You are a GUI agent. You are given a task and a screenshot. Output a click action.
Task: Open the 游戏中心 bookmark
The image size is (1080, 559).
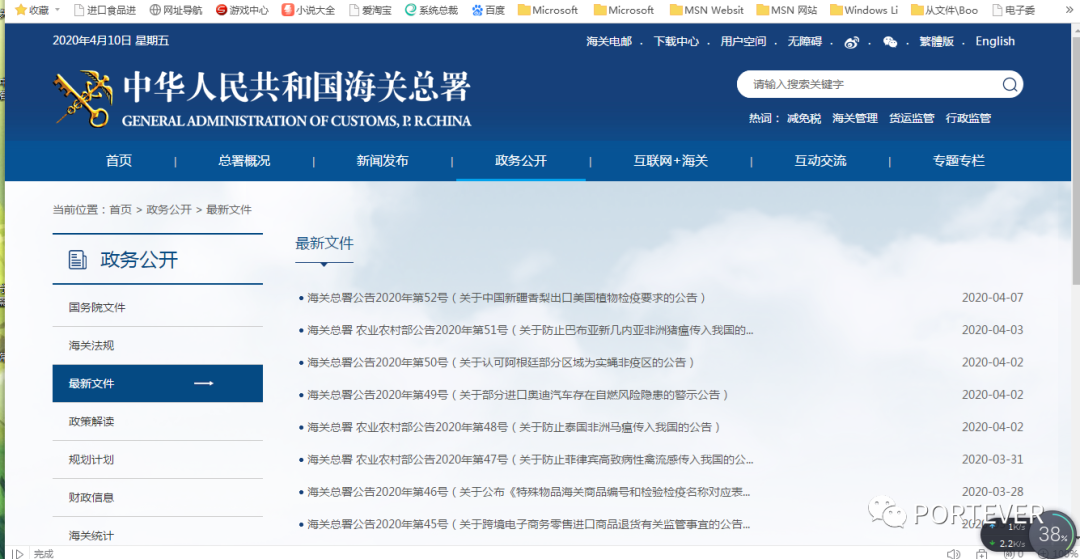pyautogui.click(x=242, y=10)
